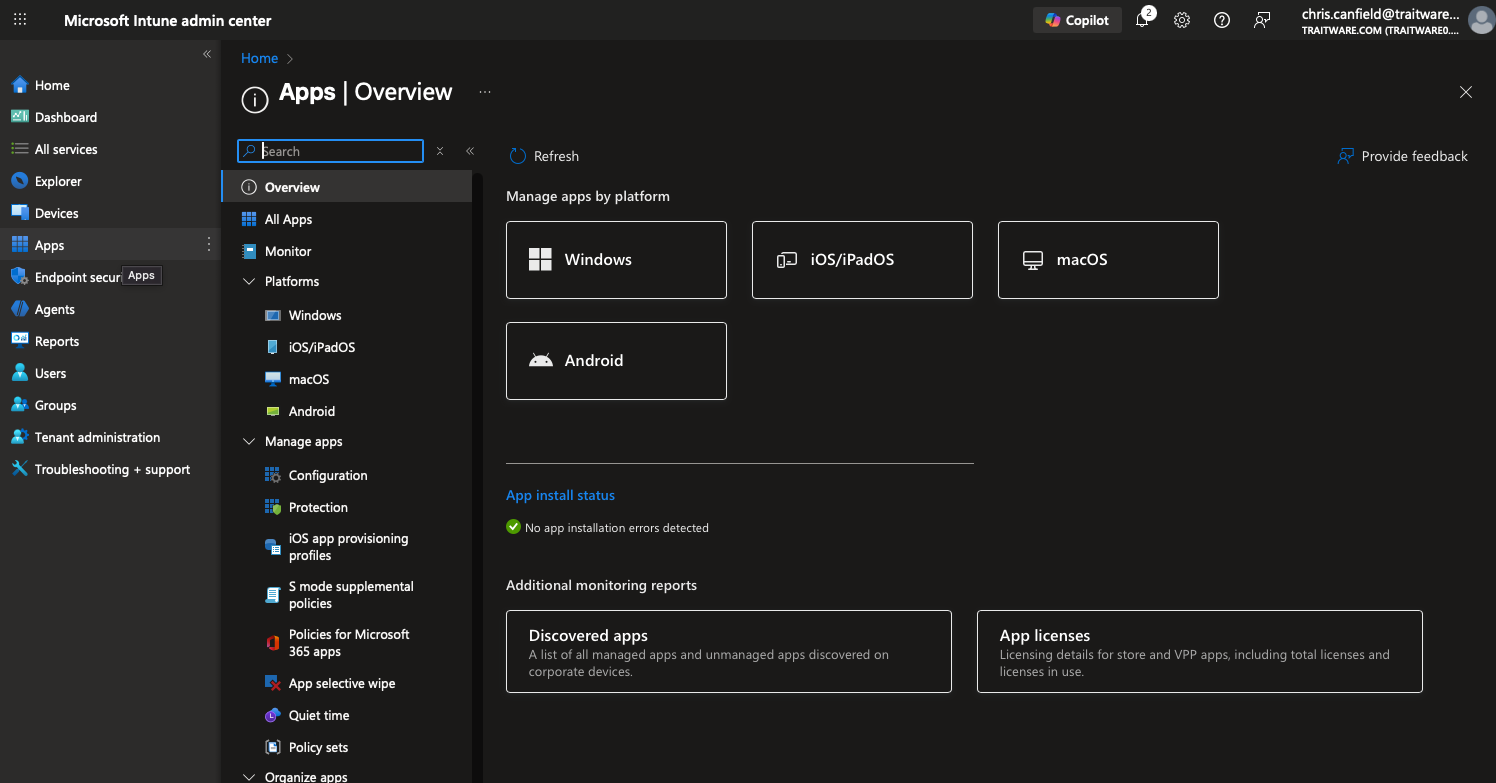This screenshot has height=783, width=1496.
Task: Select the Android platform tile
Action: [616, 361]
